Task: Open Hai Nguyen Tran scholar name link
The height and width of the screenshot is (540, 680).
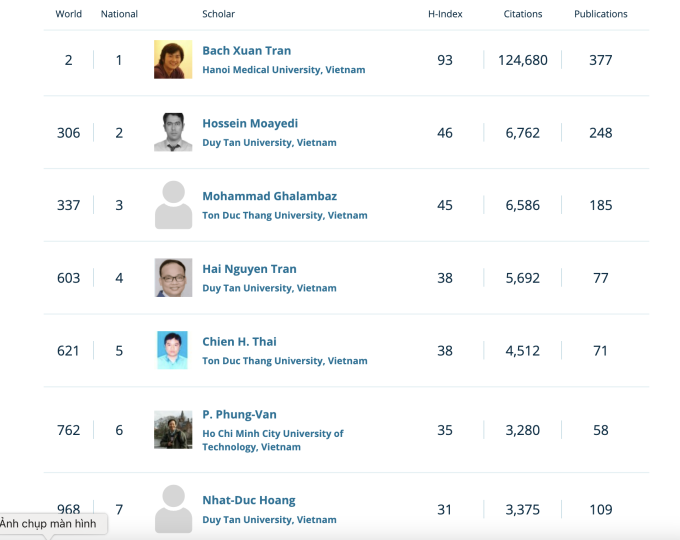Action: pyautogui.click(x=249, y=269)
